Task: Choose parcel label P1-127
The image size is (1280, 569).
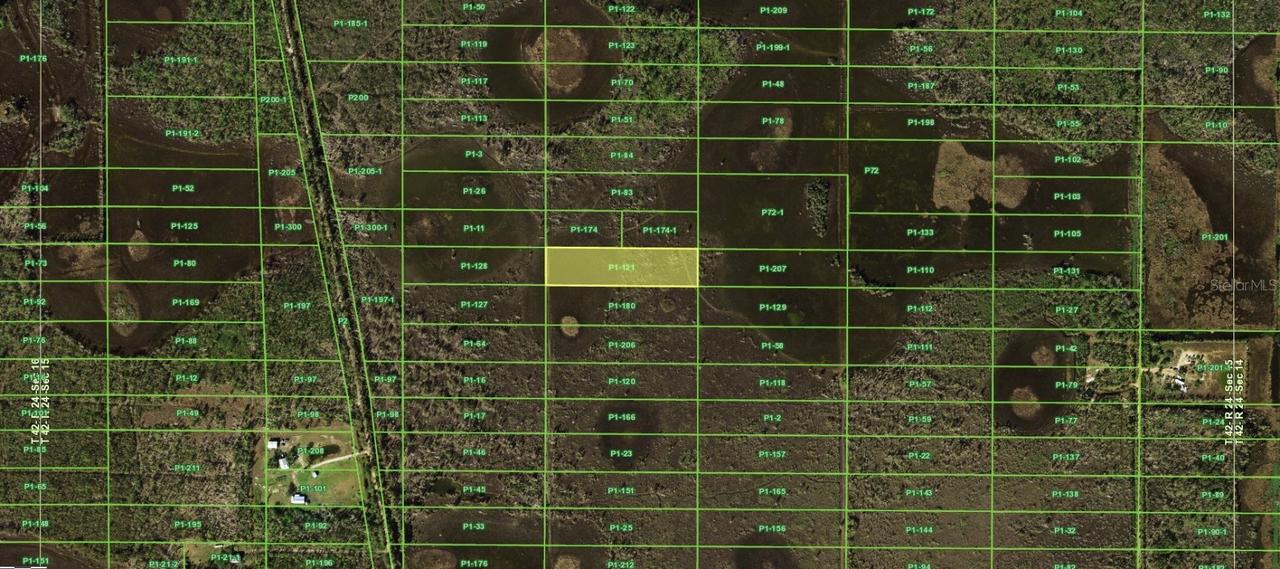Action: point(474,304)
